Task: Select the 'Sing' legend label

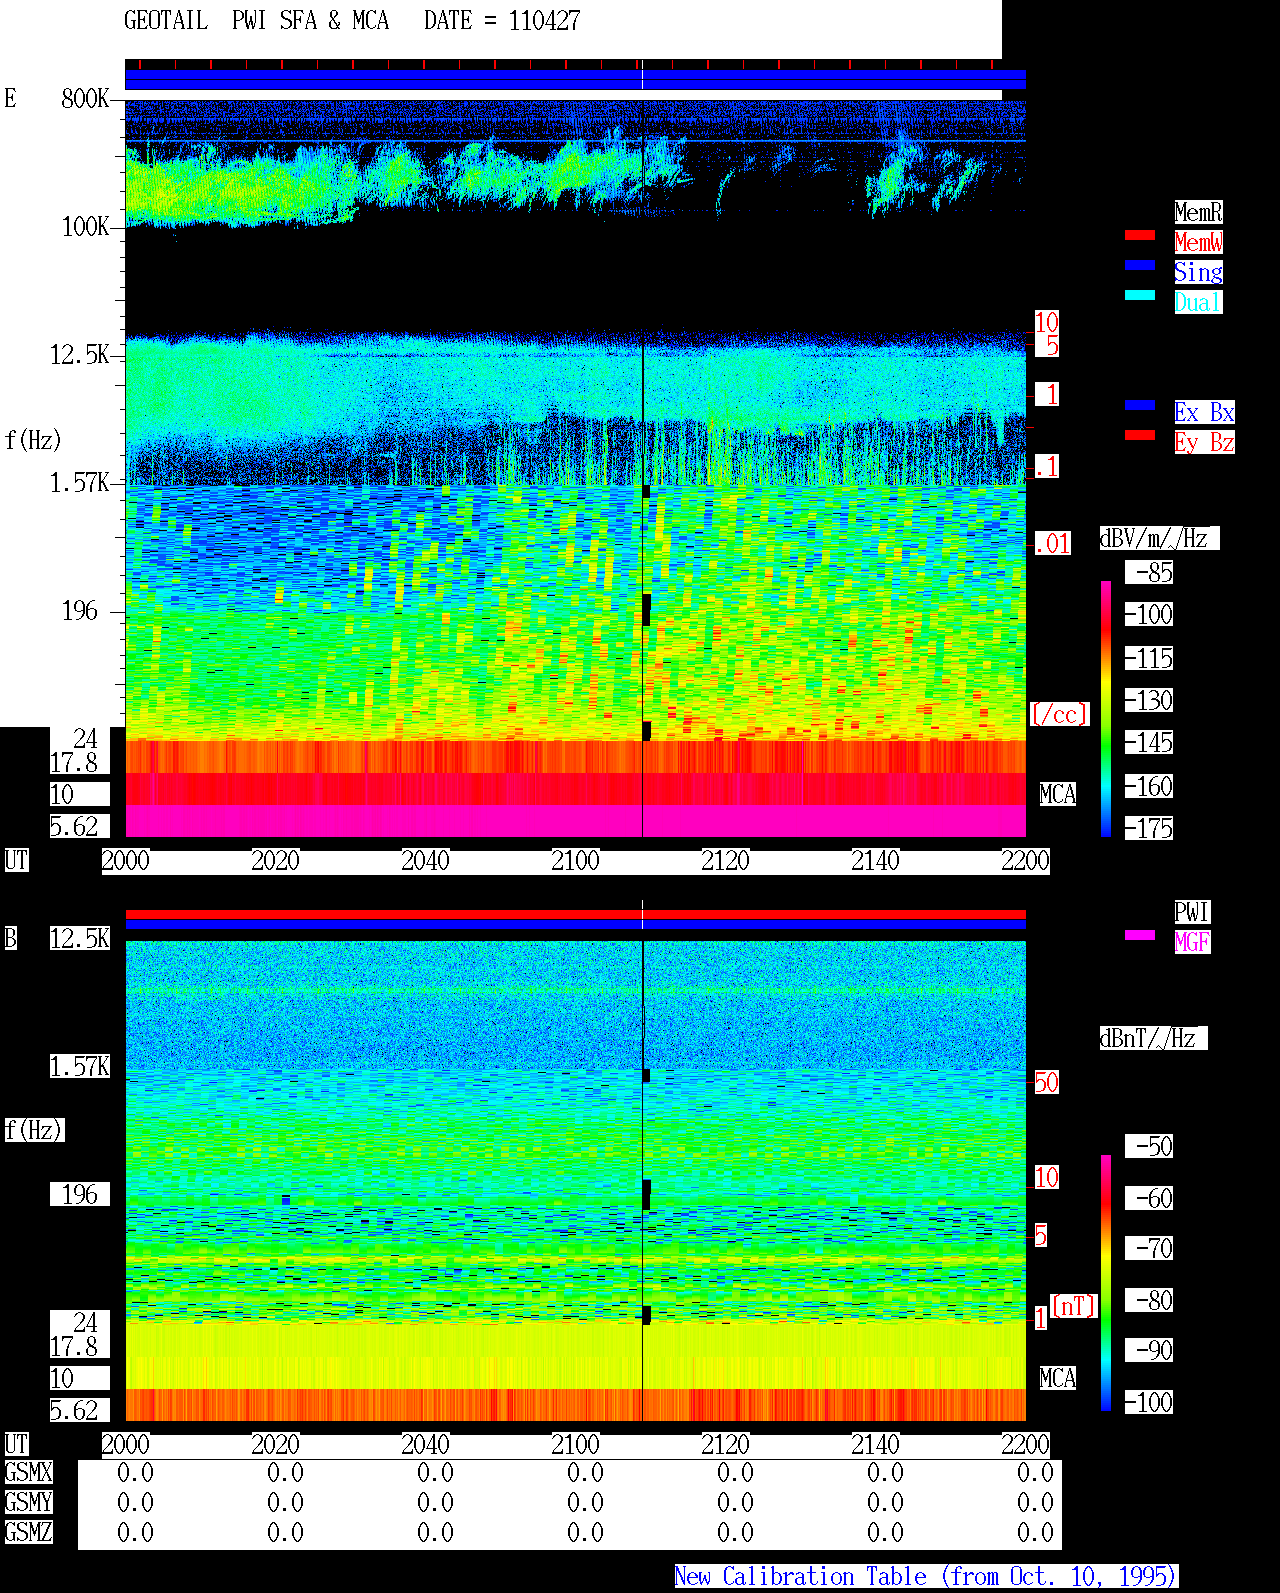Action: (x=1198, y=272)
